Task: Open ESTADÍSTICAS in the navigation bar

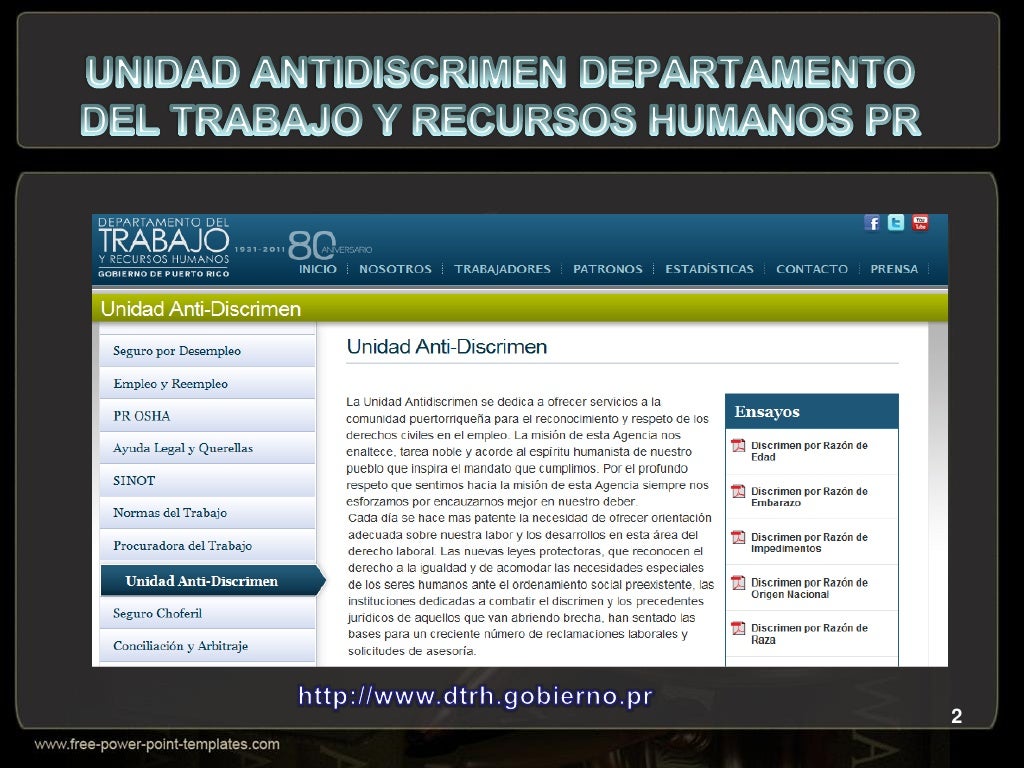Action: (709, 269)
